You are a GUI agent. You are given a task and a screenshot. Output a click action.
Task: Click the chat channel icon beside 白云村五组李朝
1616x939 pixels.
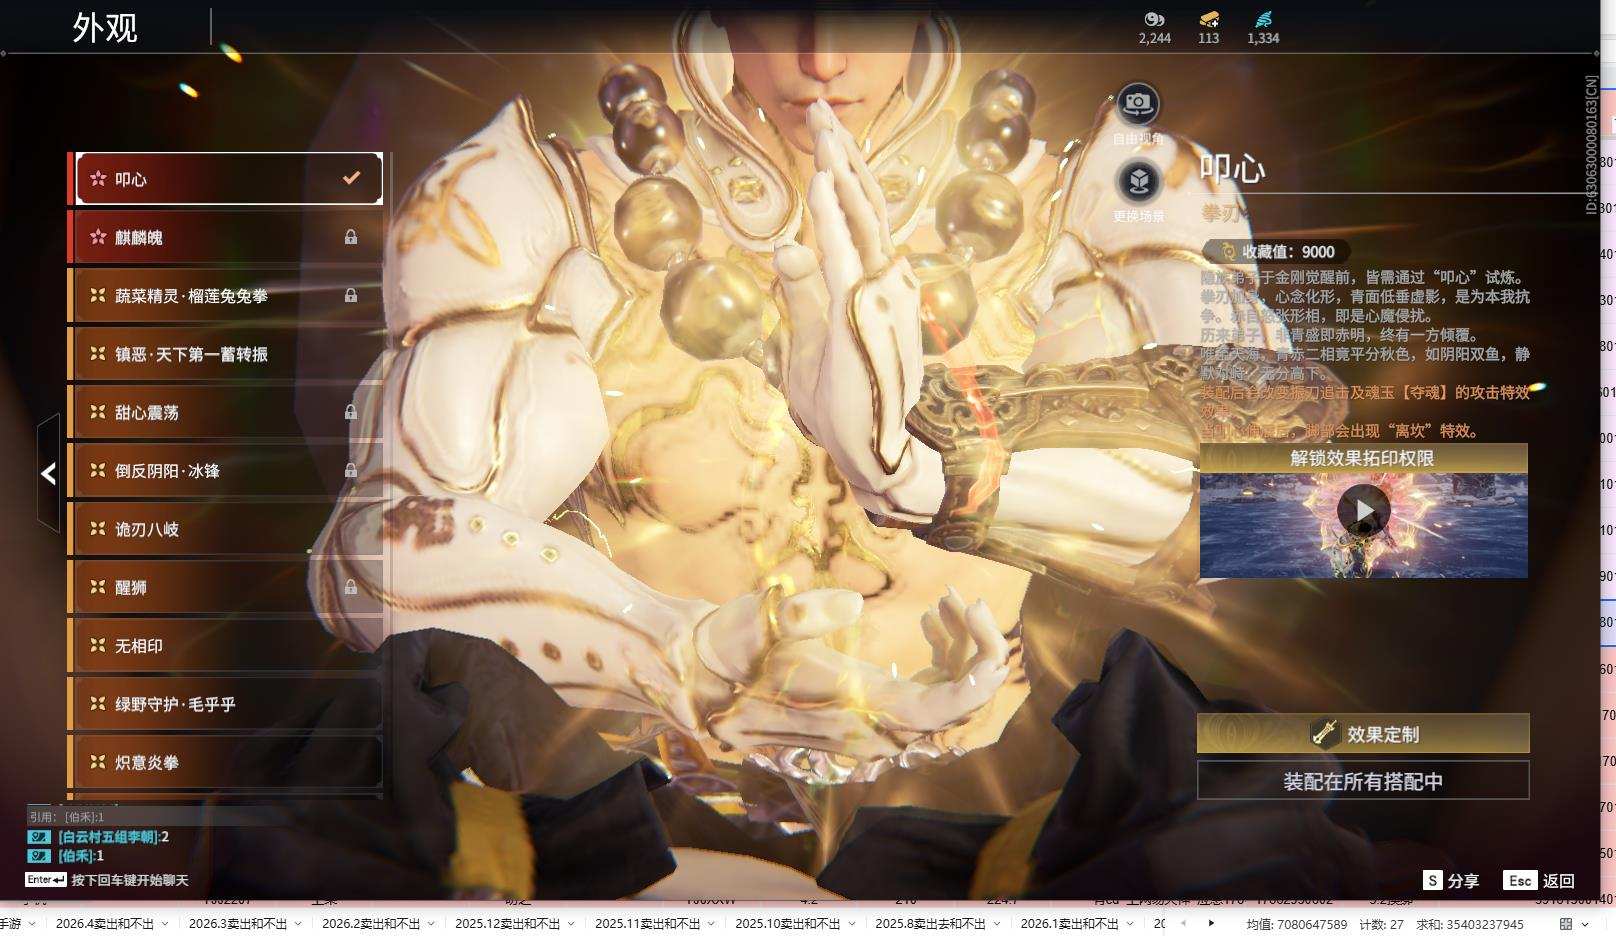pos(39,837)
